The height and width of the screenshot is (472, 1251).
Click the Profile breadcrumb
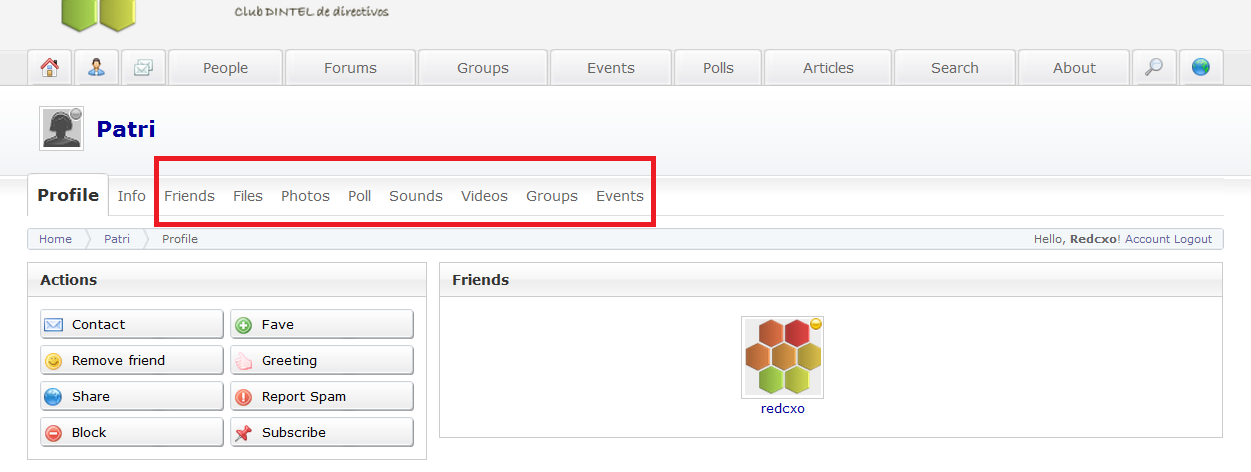pos(180,239)
